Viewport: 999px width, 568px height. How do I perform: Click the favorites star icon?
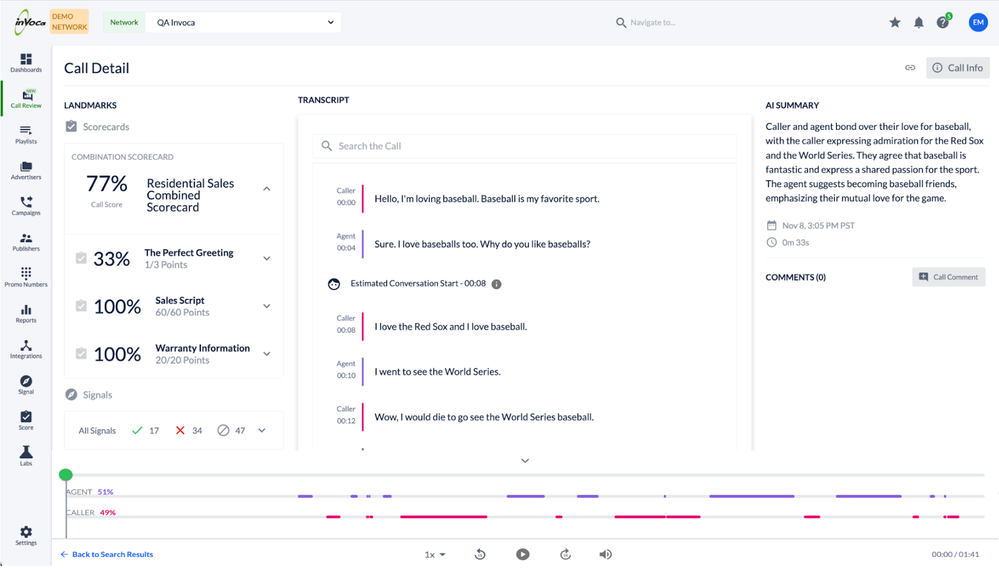(895, 22)
